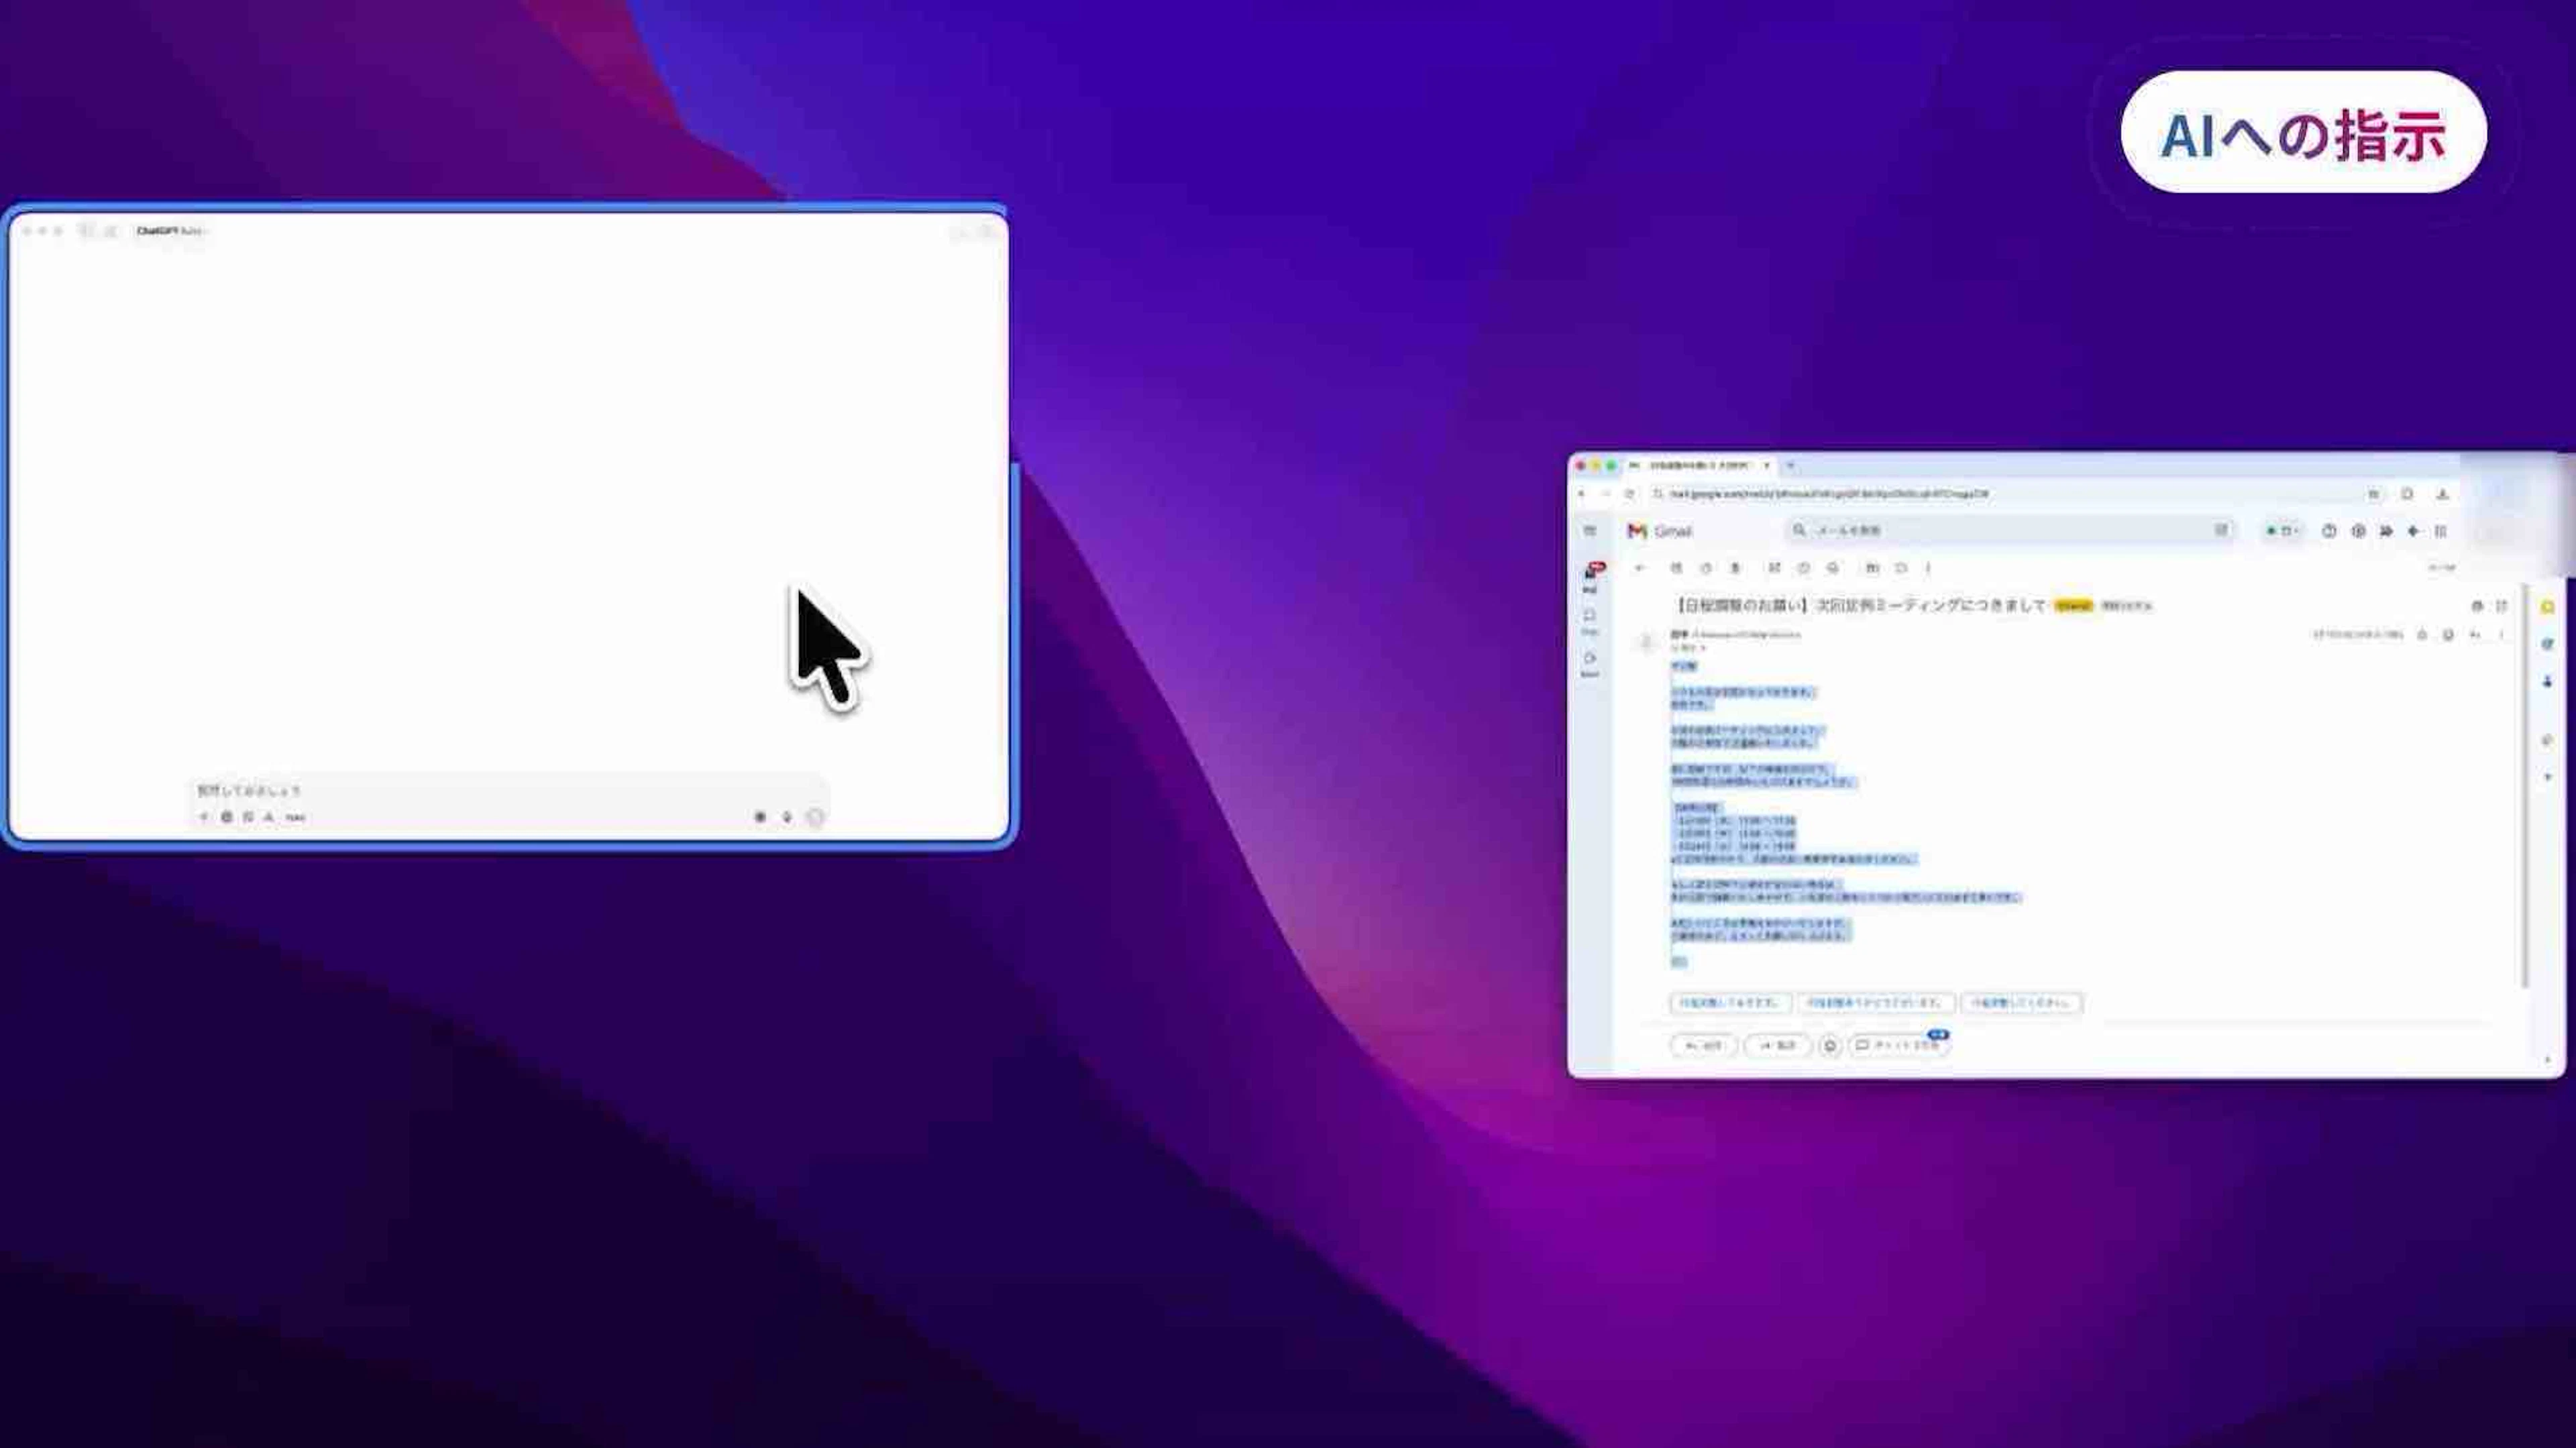The height and width of the screenshot is (1448, 2576).
Task: Click the Forward button below the email
Action: click(x=1777, y=1045)
